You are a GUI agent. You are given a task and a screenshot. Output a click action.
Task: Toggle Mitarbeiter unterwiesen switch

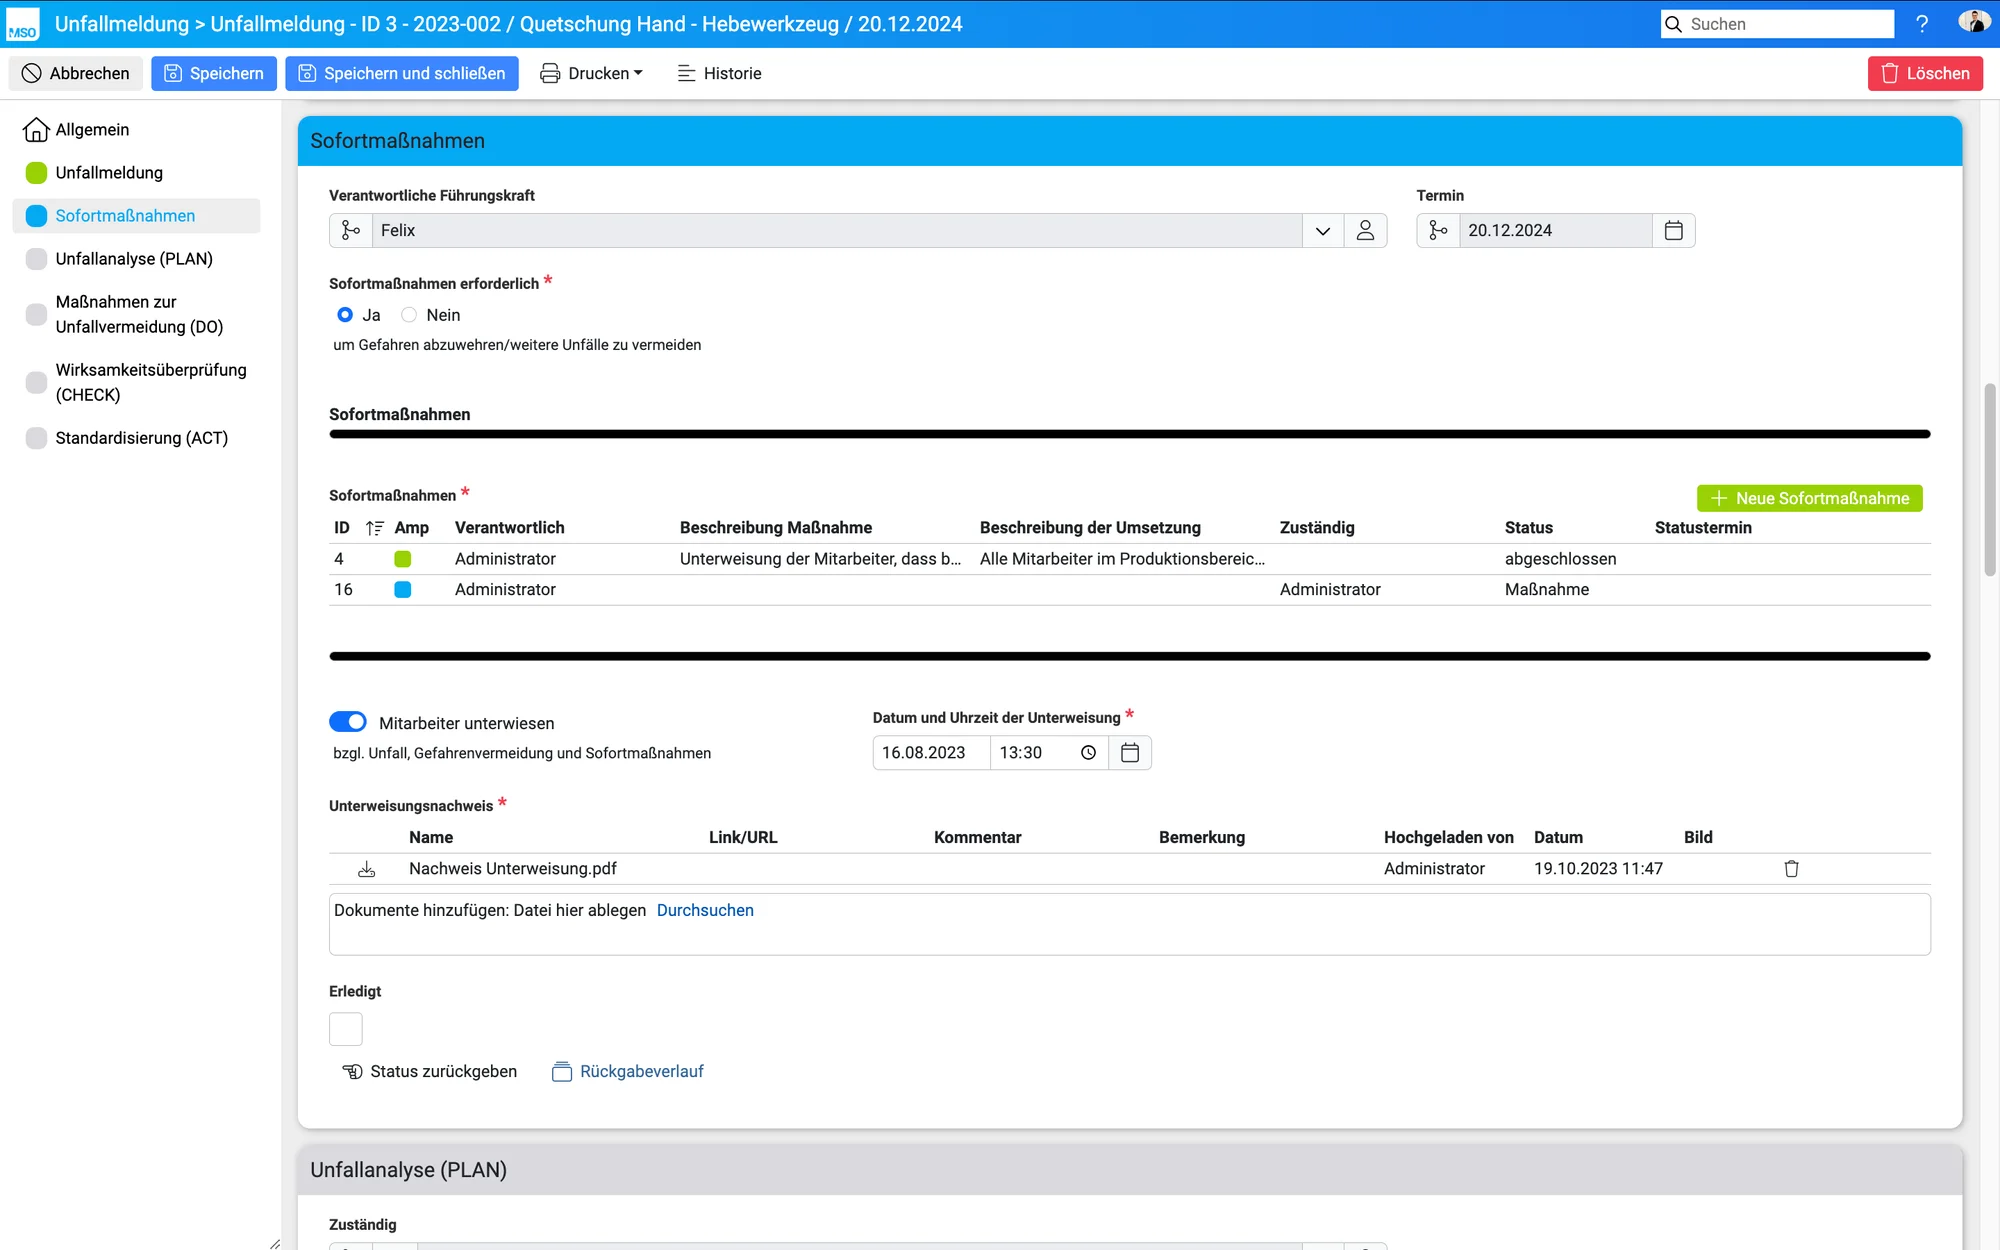pos(348,722)
